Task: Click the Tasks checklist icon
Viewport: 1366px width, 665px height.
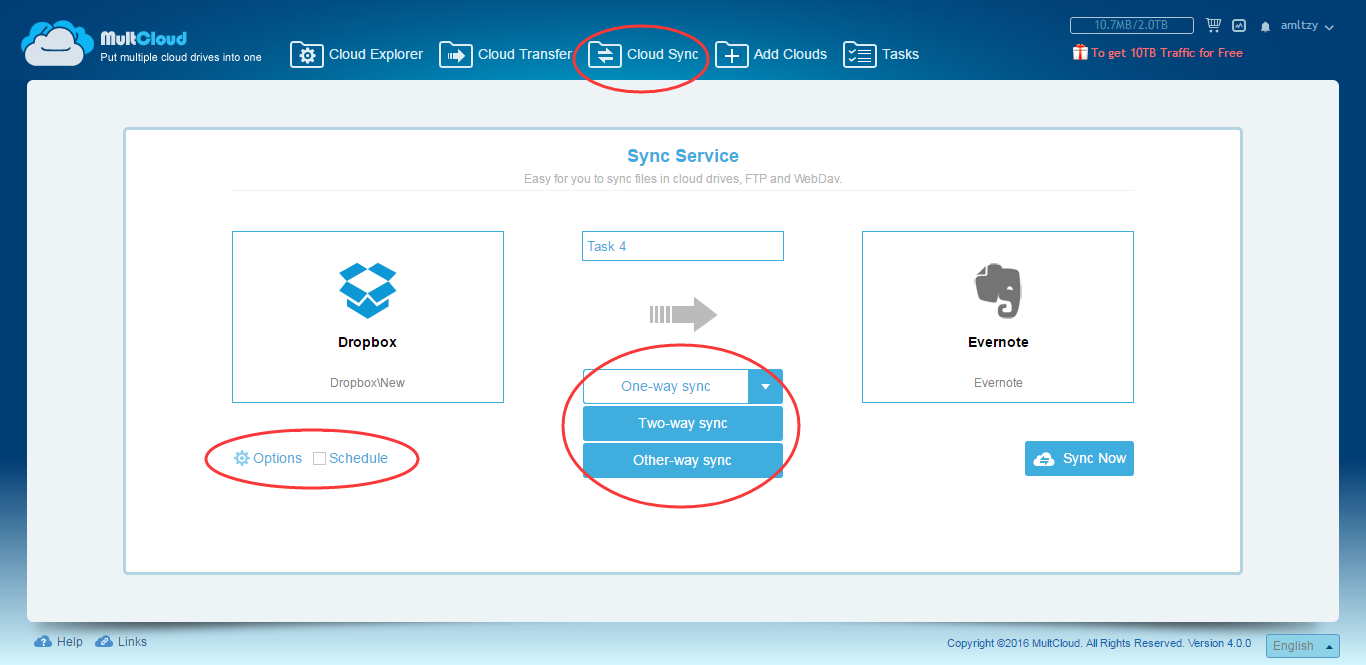Action: coord(859,54)
